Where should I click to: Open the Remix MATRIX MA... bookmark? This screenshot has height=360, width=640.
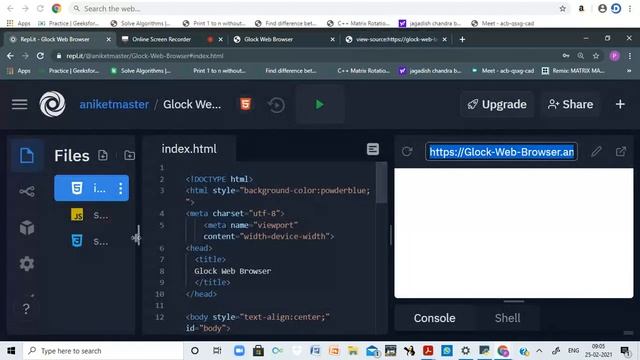[573, 71]
